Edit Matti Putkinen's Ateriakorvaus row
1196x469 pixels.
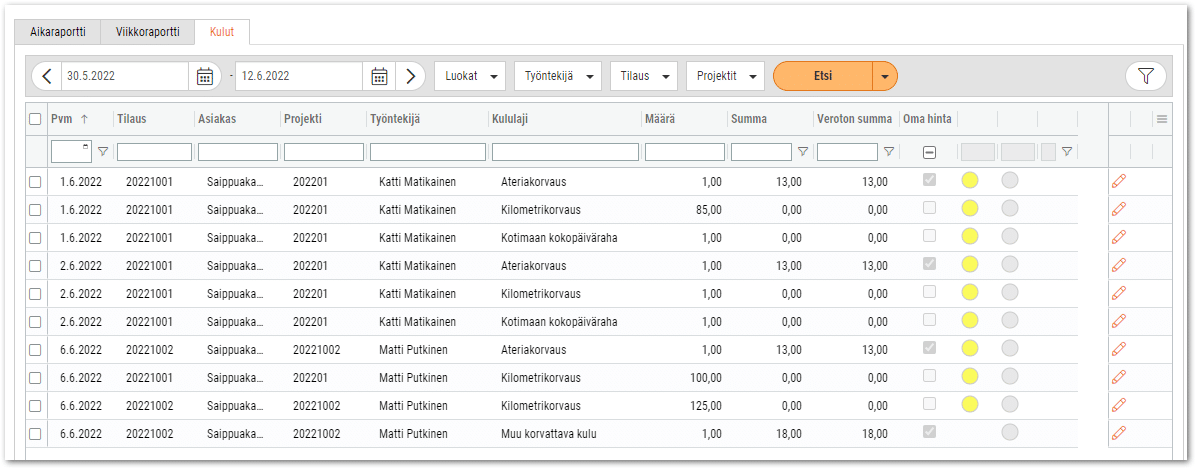point(1119,349)
